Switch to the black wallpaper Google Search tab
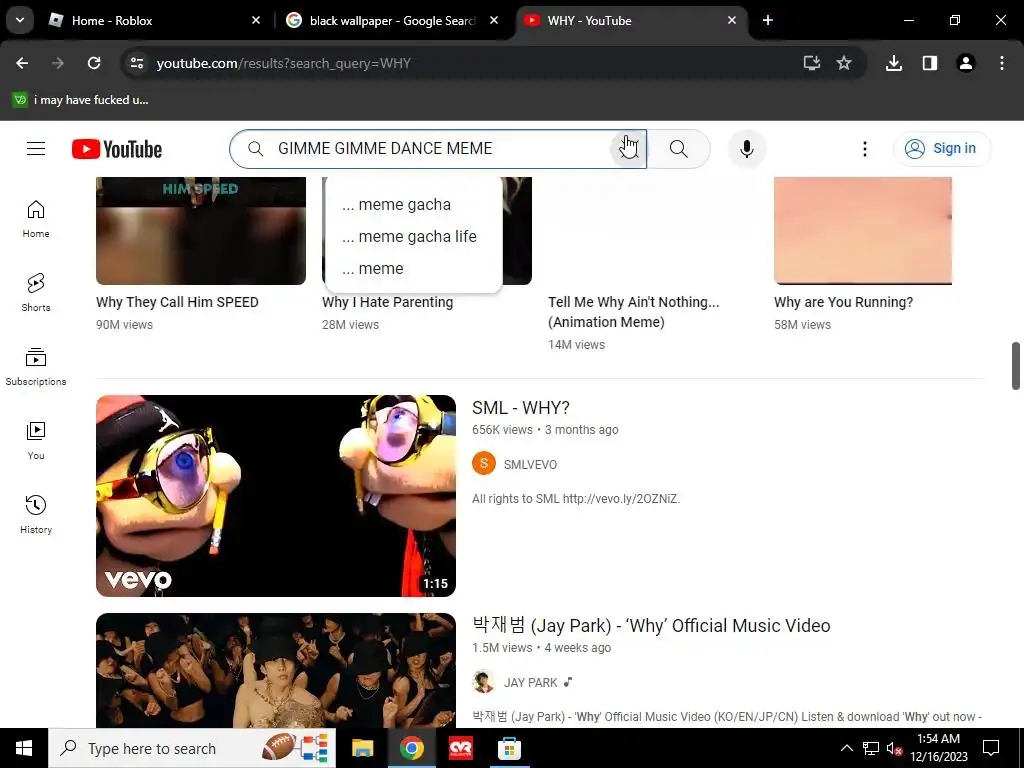1024x768 pixels. pos(393,20)
